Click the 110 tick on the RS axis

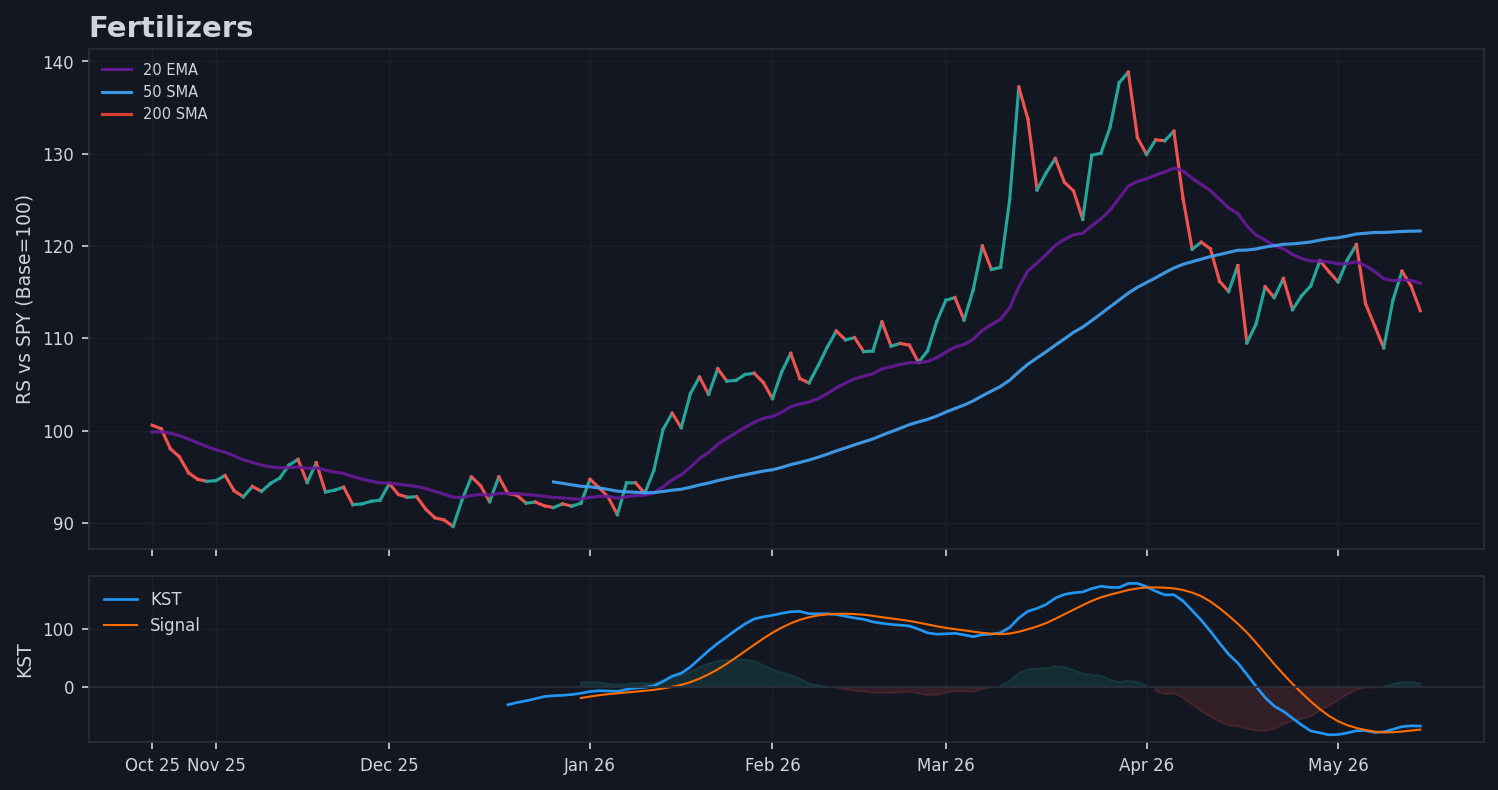(59, 339)
